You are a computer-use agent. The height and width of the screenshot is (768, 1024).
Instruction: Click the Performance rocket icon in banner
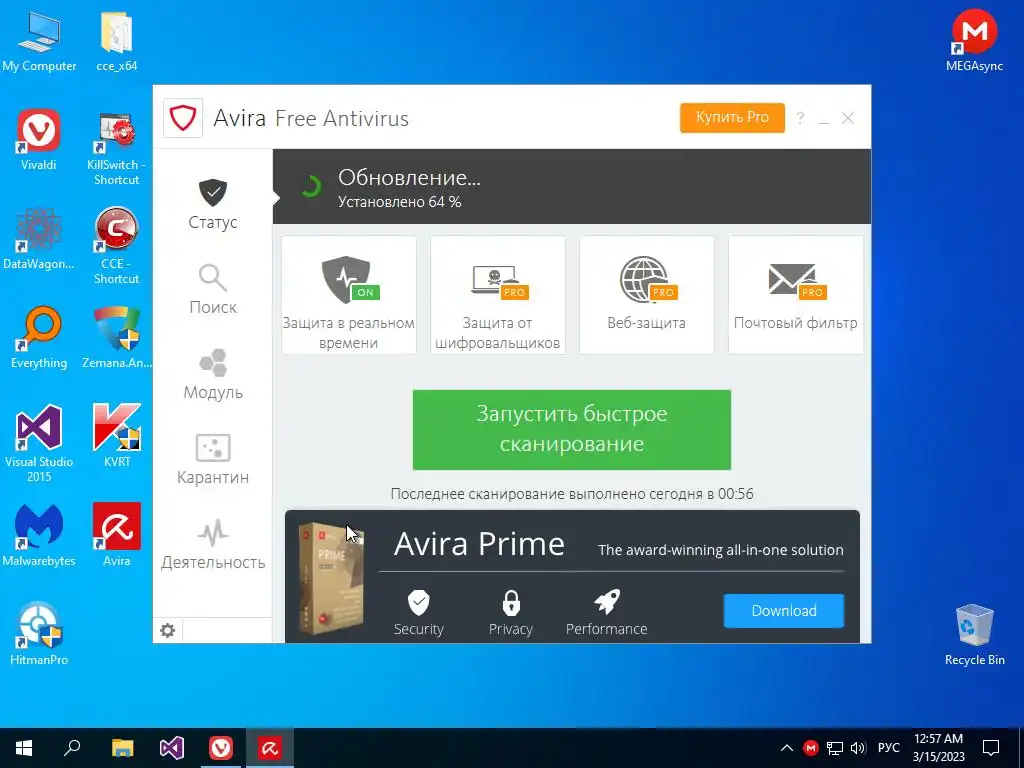(607, 602)
